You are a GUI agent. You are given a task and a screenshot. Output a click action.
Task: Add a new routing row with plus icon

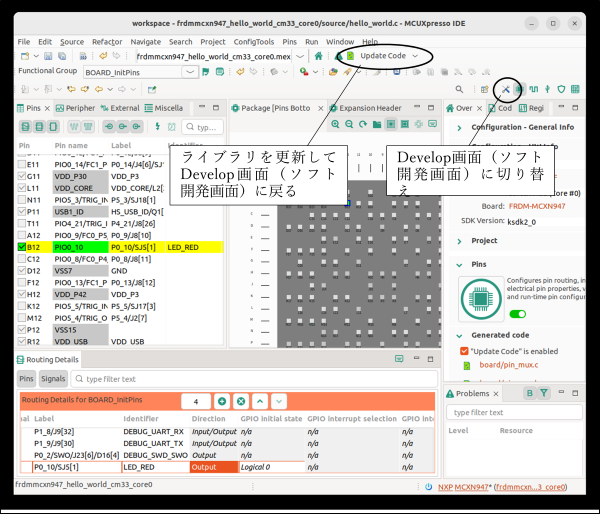pyautogui.click(x=221, y=400)
